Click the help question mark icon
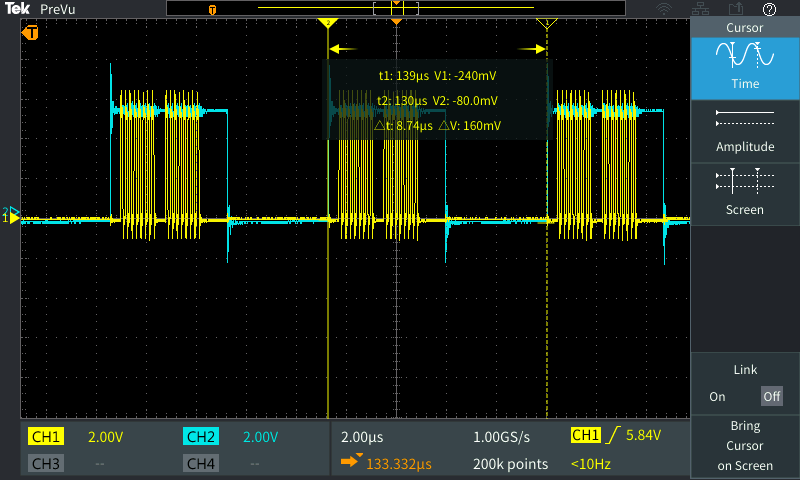Image resolution: width=800 pixels, height=480 pixels. (769, 9)
